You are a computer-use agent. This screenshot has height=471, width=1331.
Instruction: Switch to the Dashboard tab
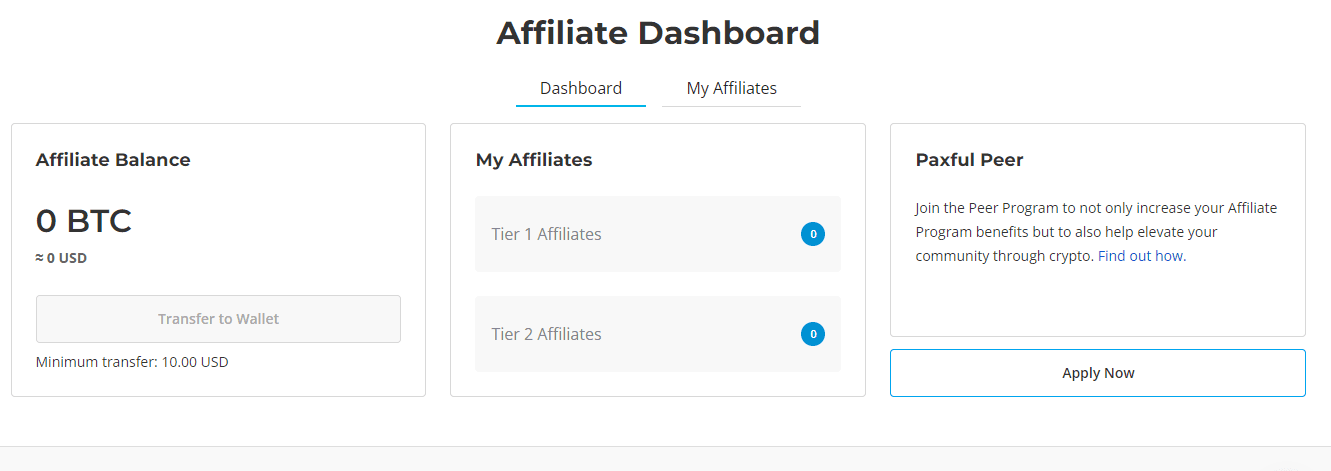581,88
